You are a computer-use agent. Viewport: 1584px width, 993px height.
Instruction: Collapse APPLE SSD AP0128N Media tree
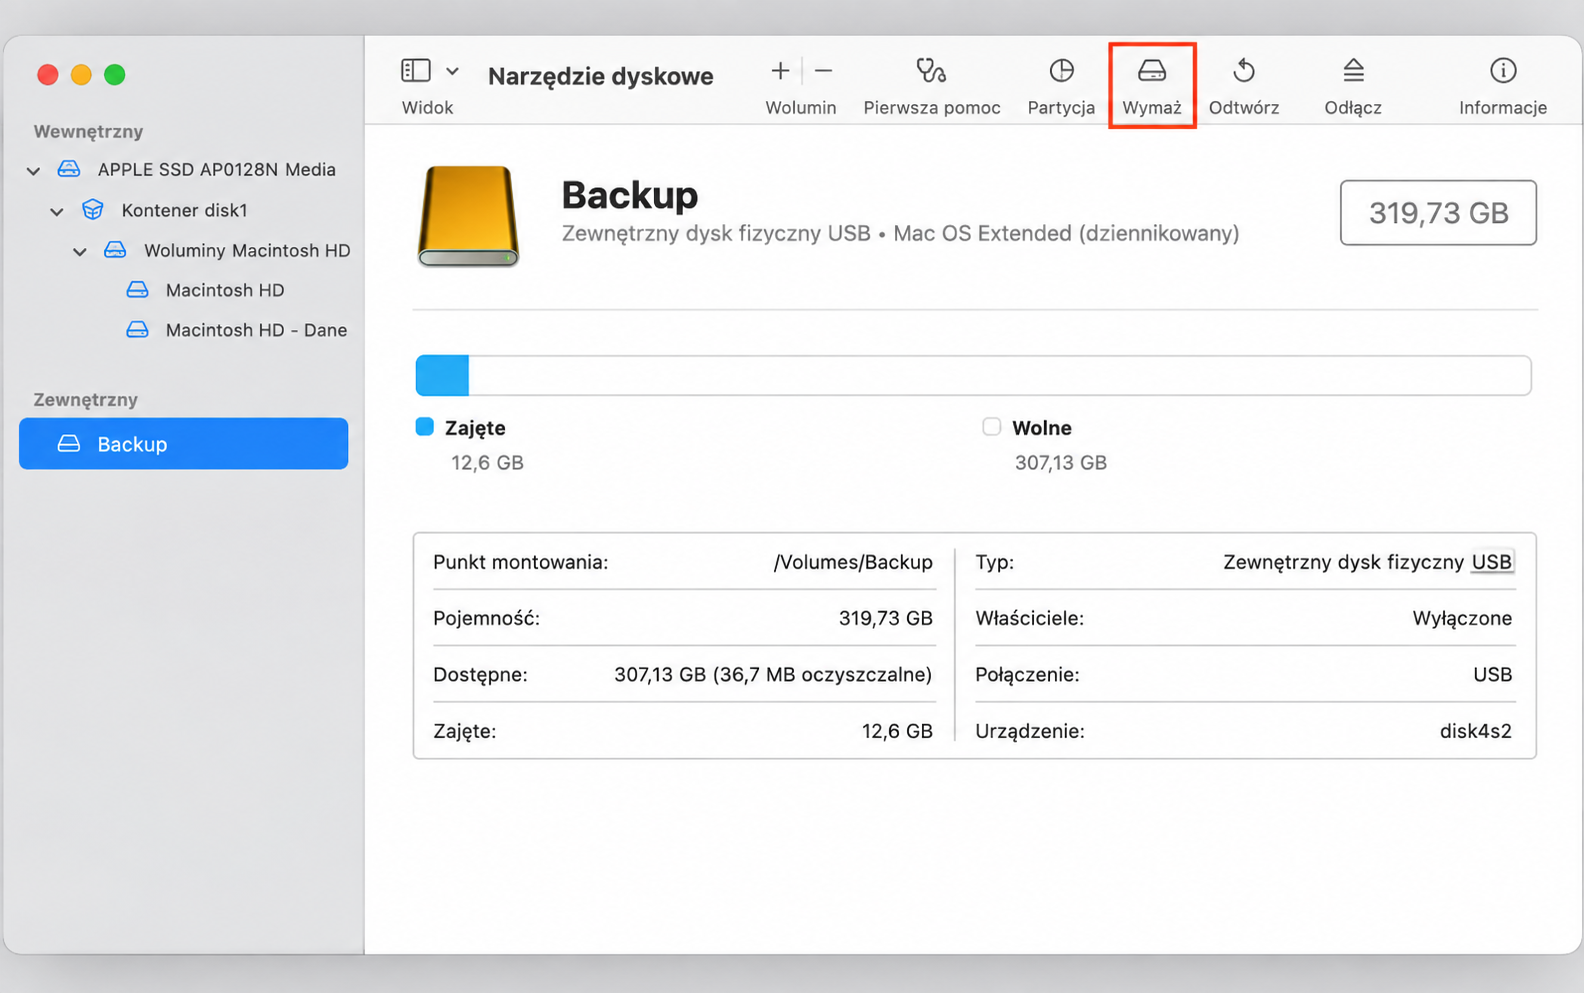point(33,171)
